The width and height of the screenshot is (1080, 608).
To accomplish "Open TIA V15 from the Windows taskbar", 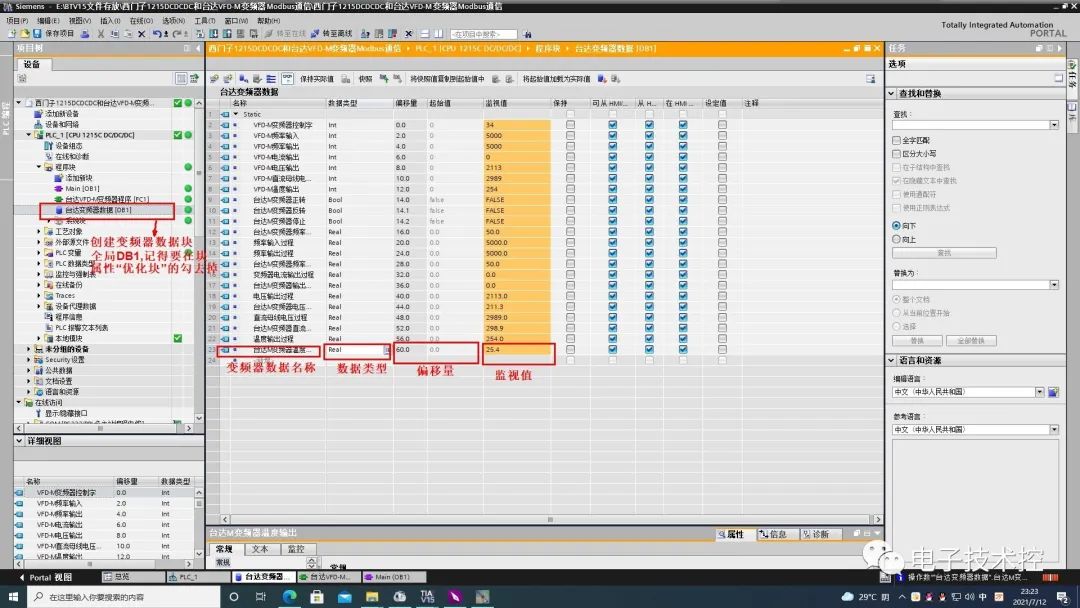I will tap(427, 596).
